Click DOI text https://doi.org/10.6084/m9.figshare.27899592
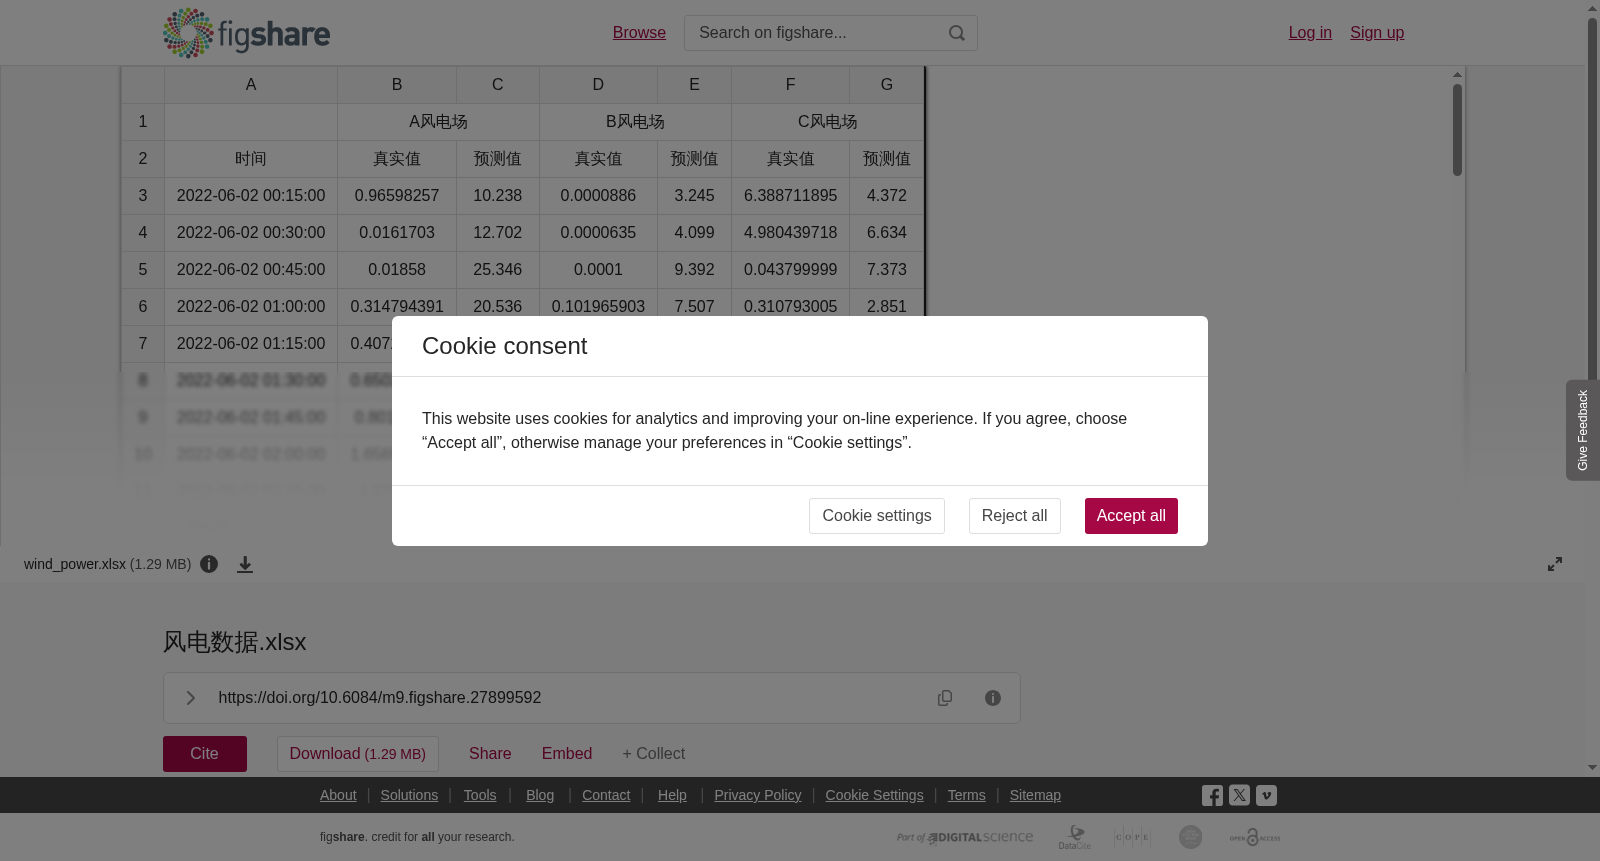This screenshot has height=861, width=1600. 380,698
